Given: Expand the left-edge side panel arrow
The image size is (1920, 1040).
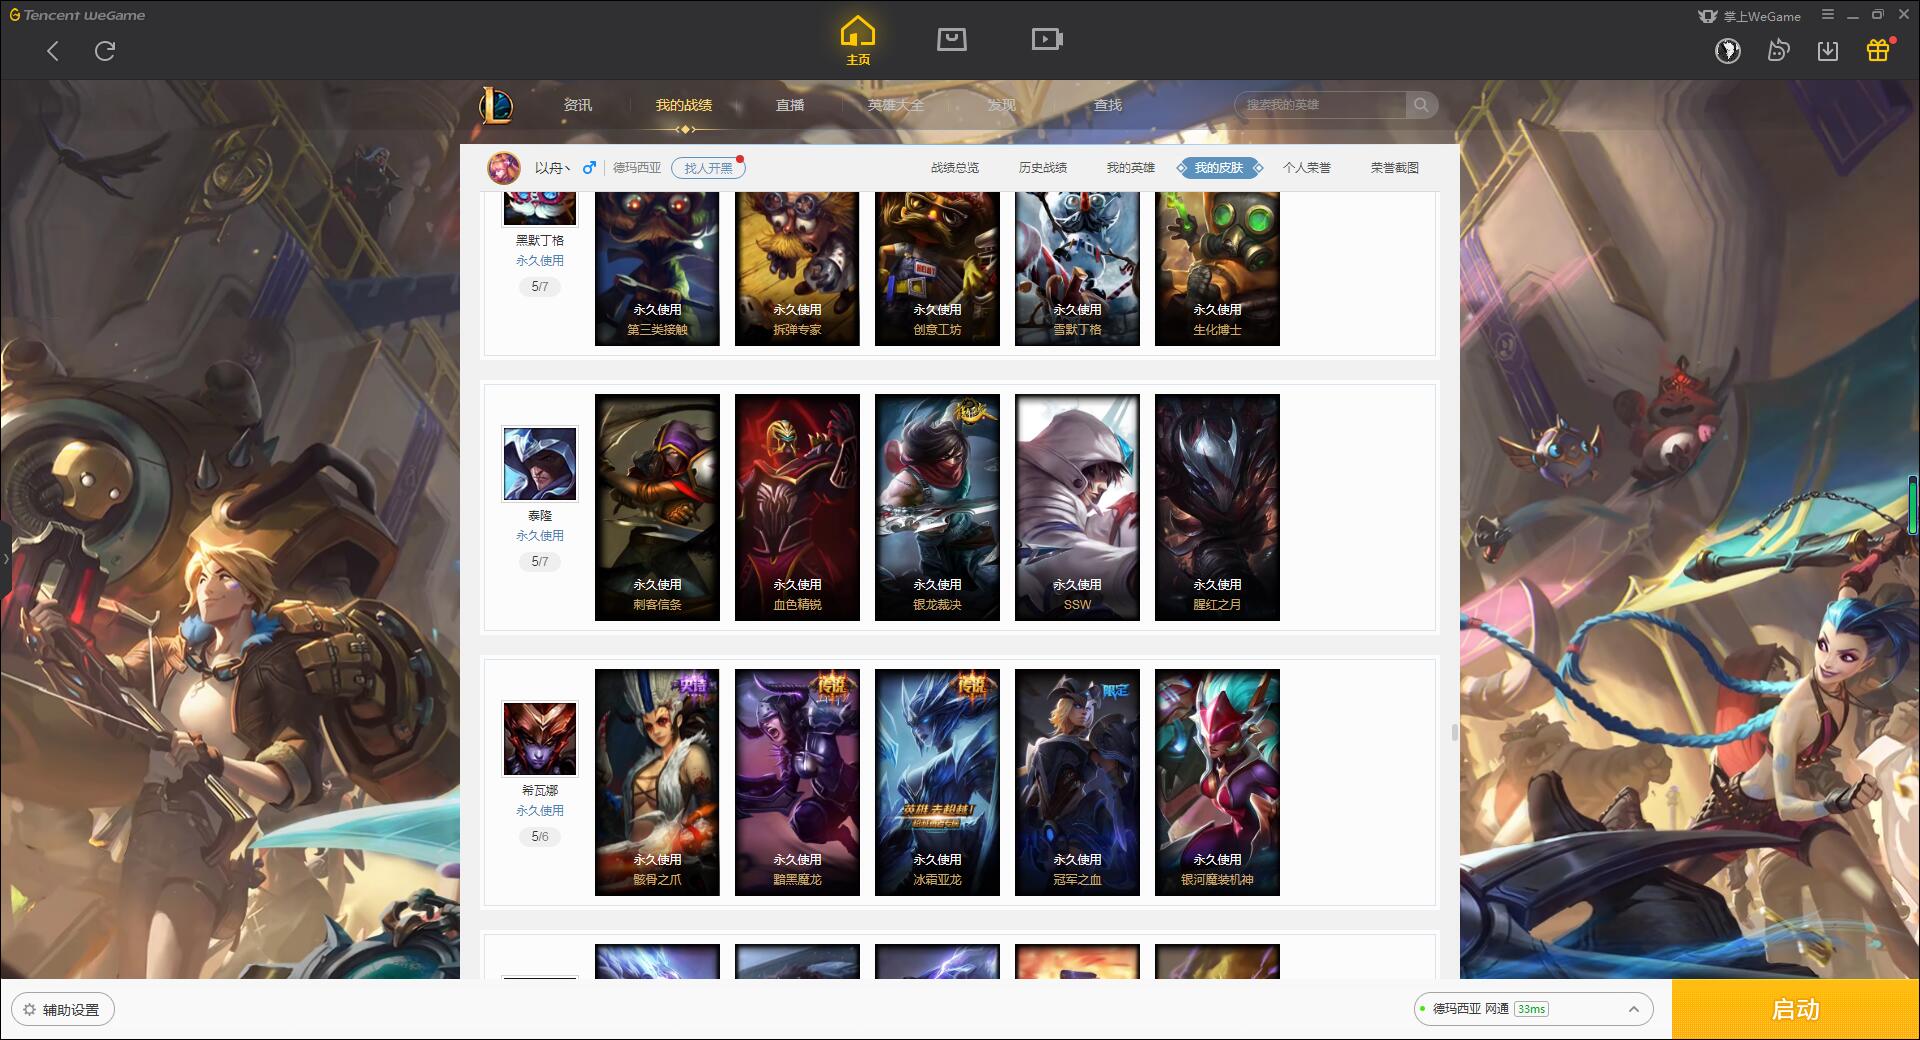Looking at the screenshot, I should coord(5,558).
